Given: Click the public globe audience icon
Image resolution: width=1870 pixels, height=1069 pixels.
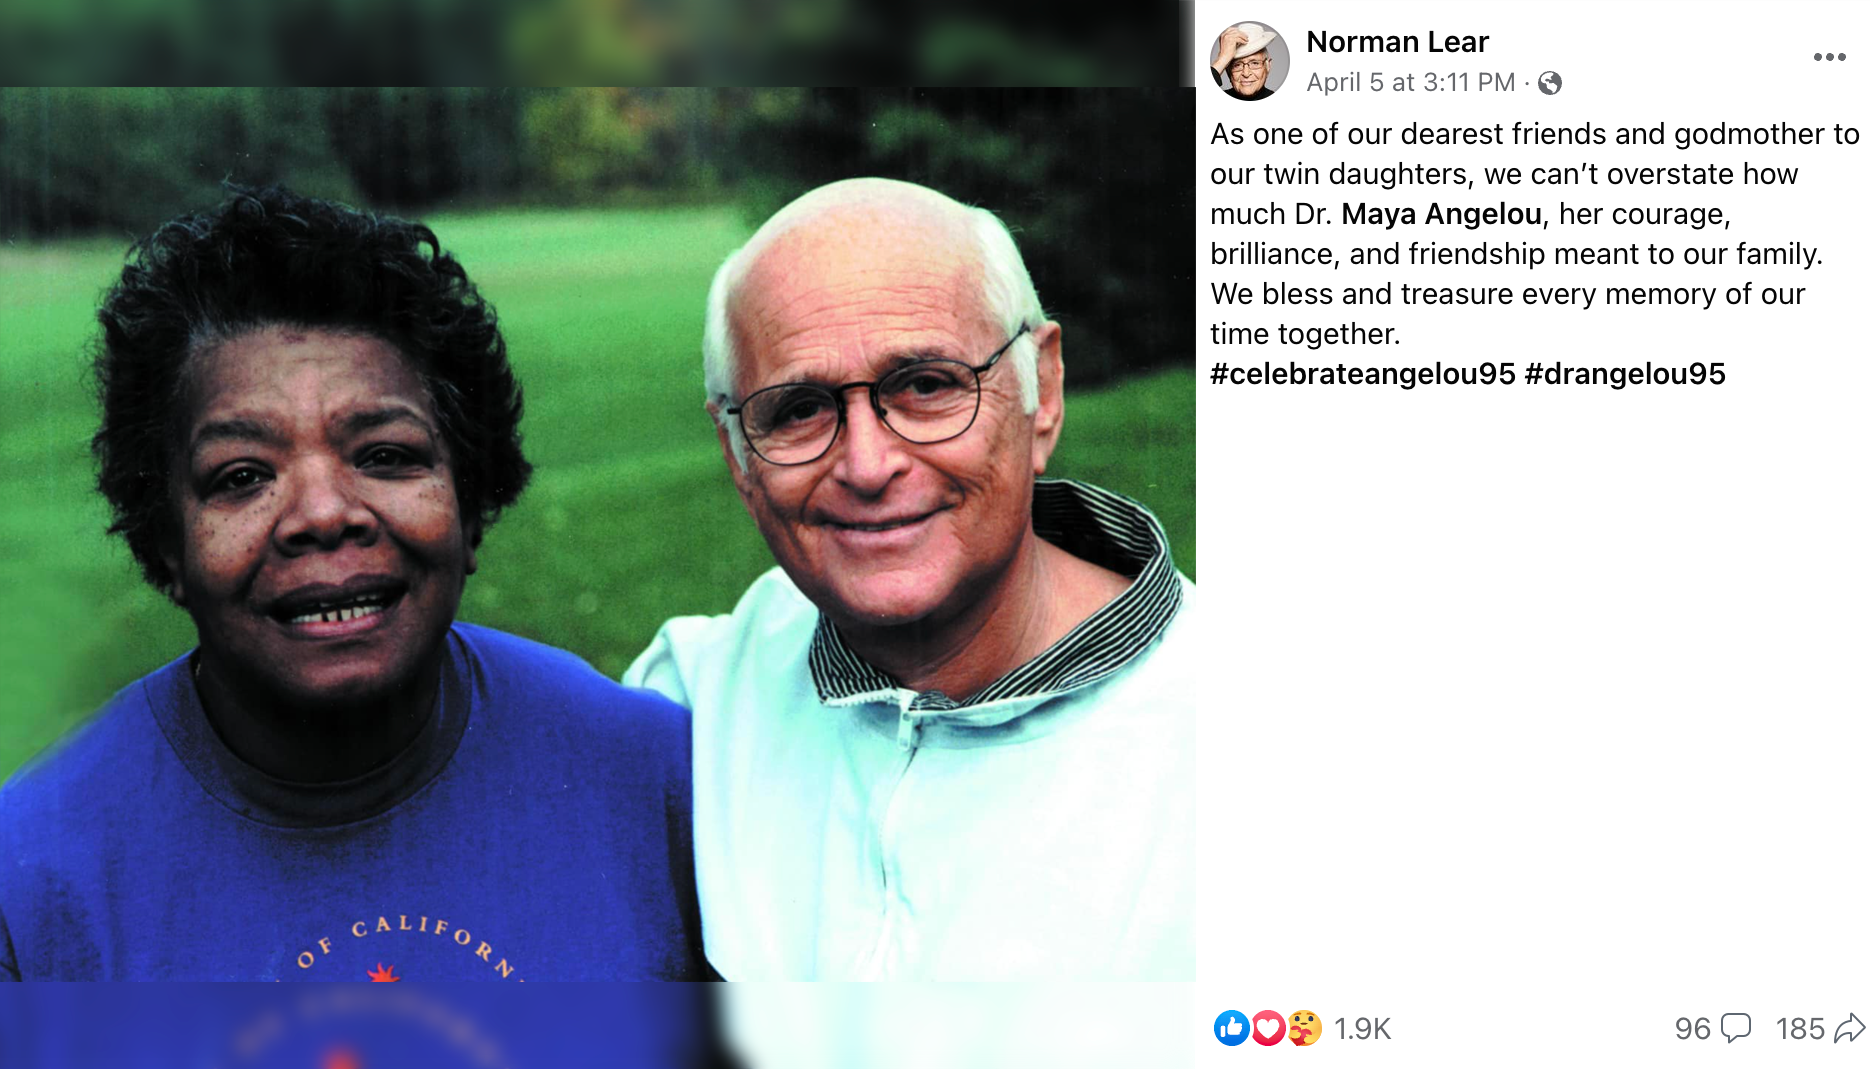Looking at the screenshot, I should pyautogui.click(x=1550, y=83).
